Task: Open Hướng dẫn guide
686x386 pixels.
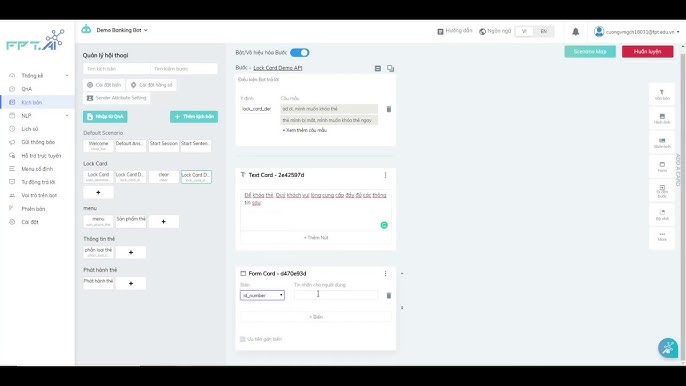Action: click(x=455, y=31)
